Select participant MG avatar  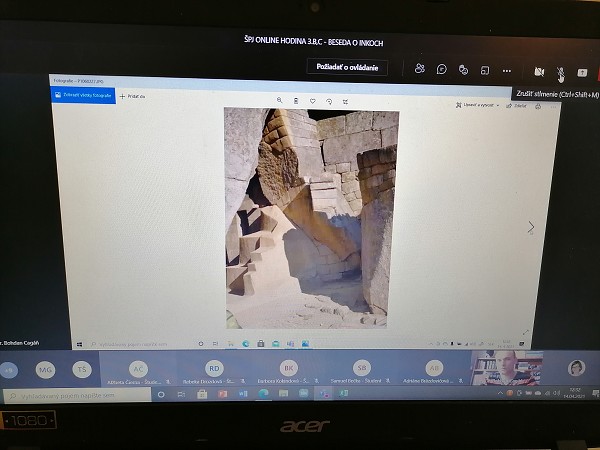45,370
